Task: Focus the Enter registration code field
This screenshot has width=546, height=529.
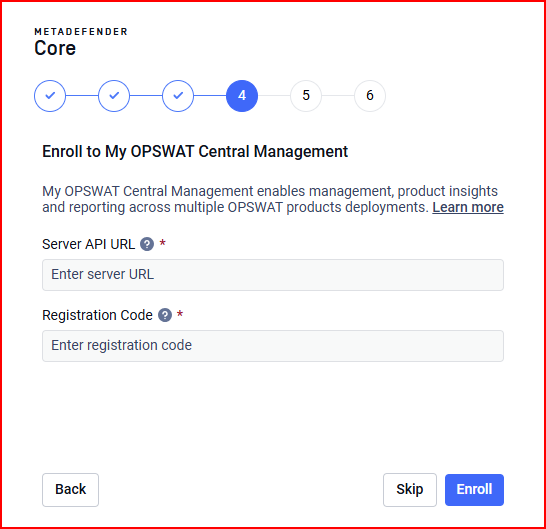Action: tap(273, 346)
